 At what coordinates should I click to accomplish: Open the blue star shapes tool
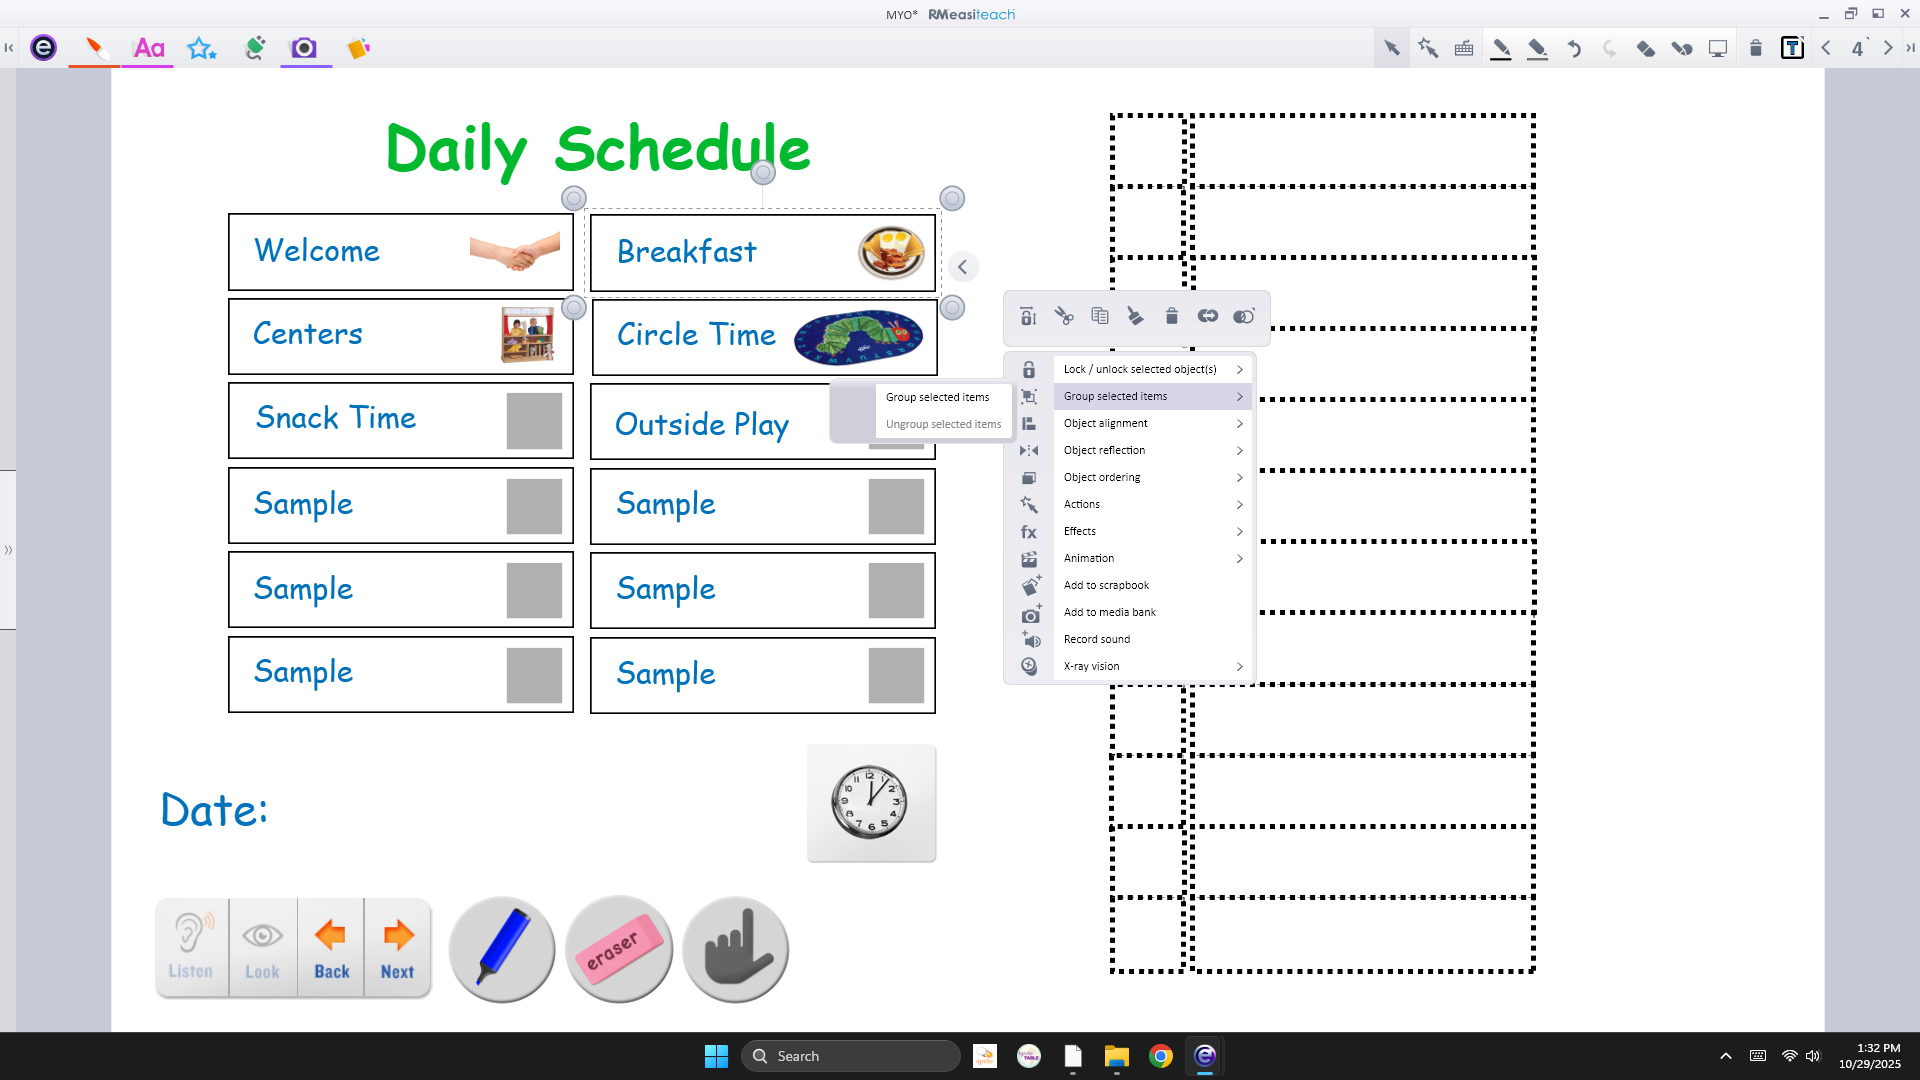(202, 47)
